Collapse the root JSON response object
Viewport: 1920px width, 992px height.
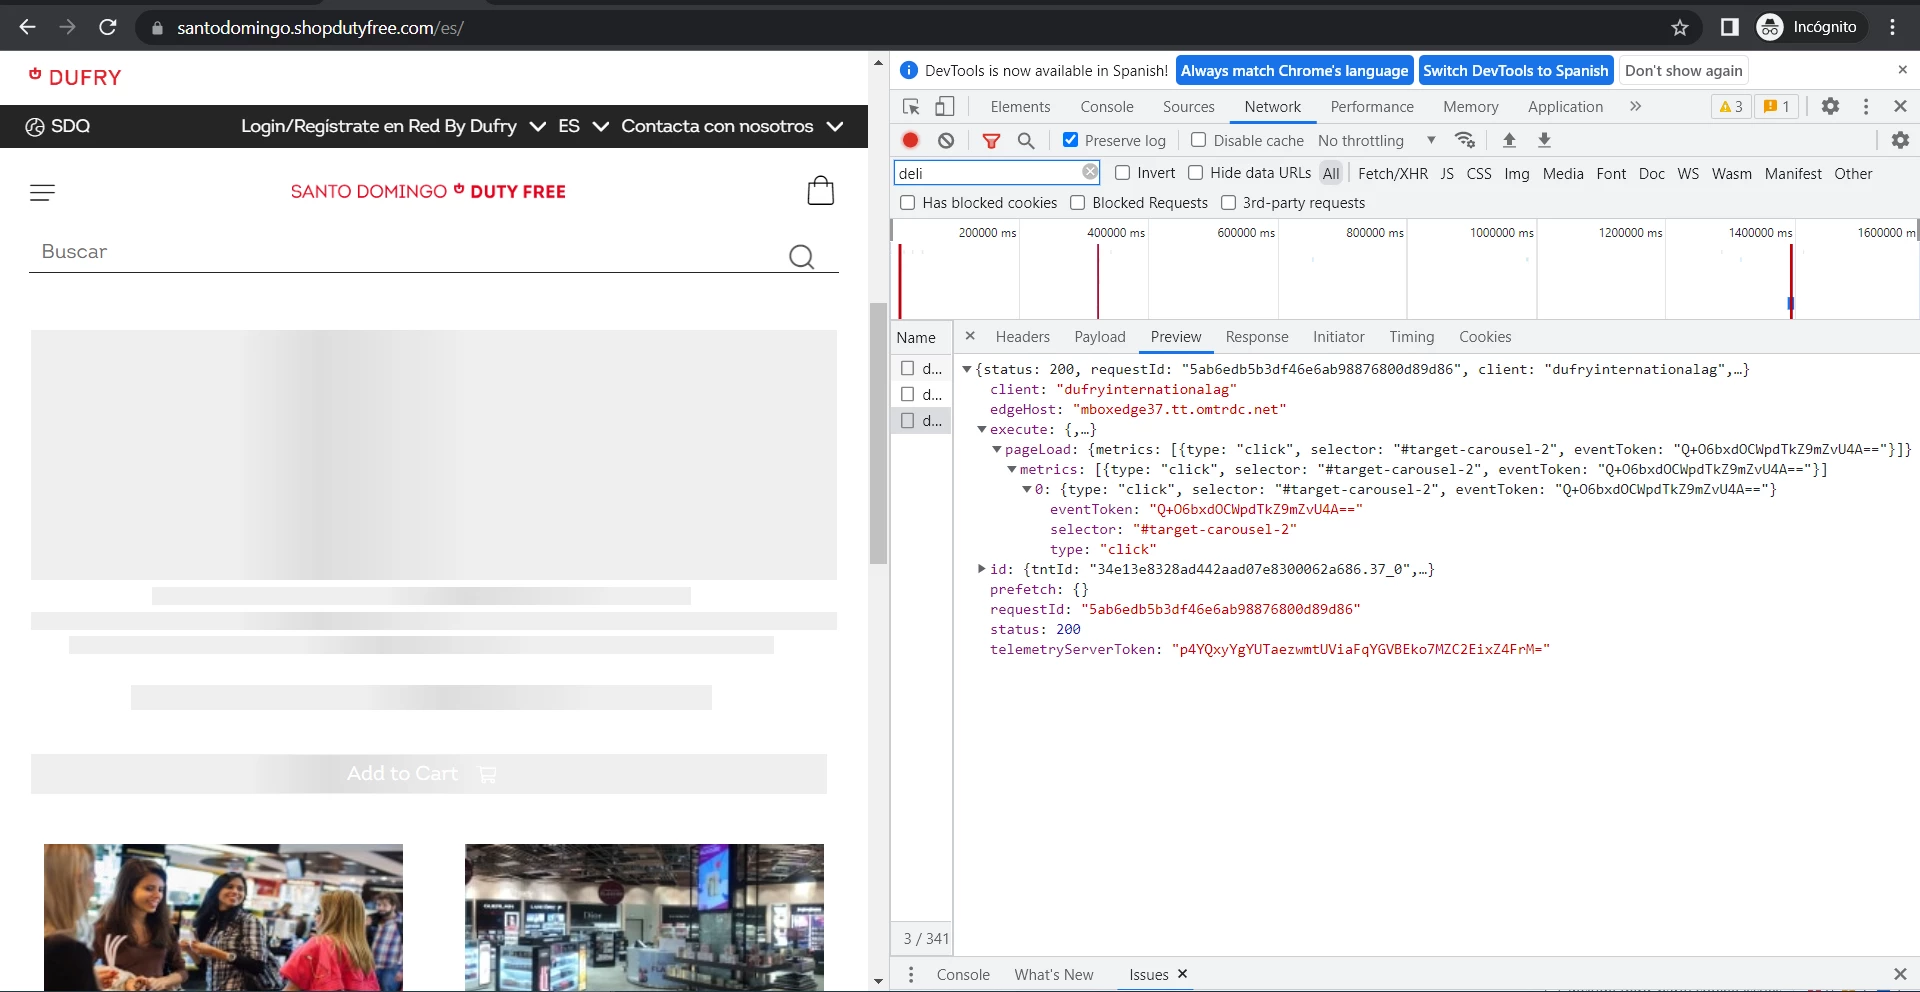(967, 370)
